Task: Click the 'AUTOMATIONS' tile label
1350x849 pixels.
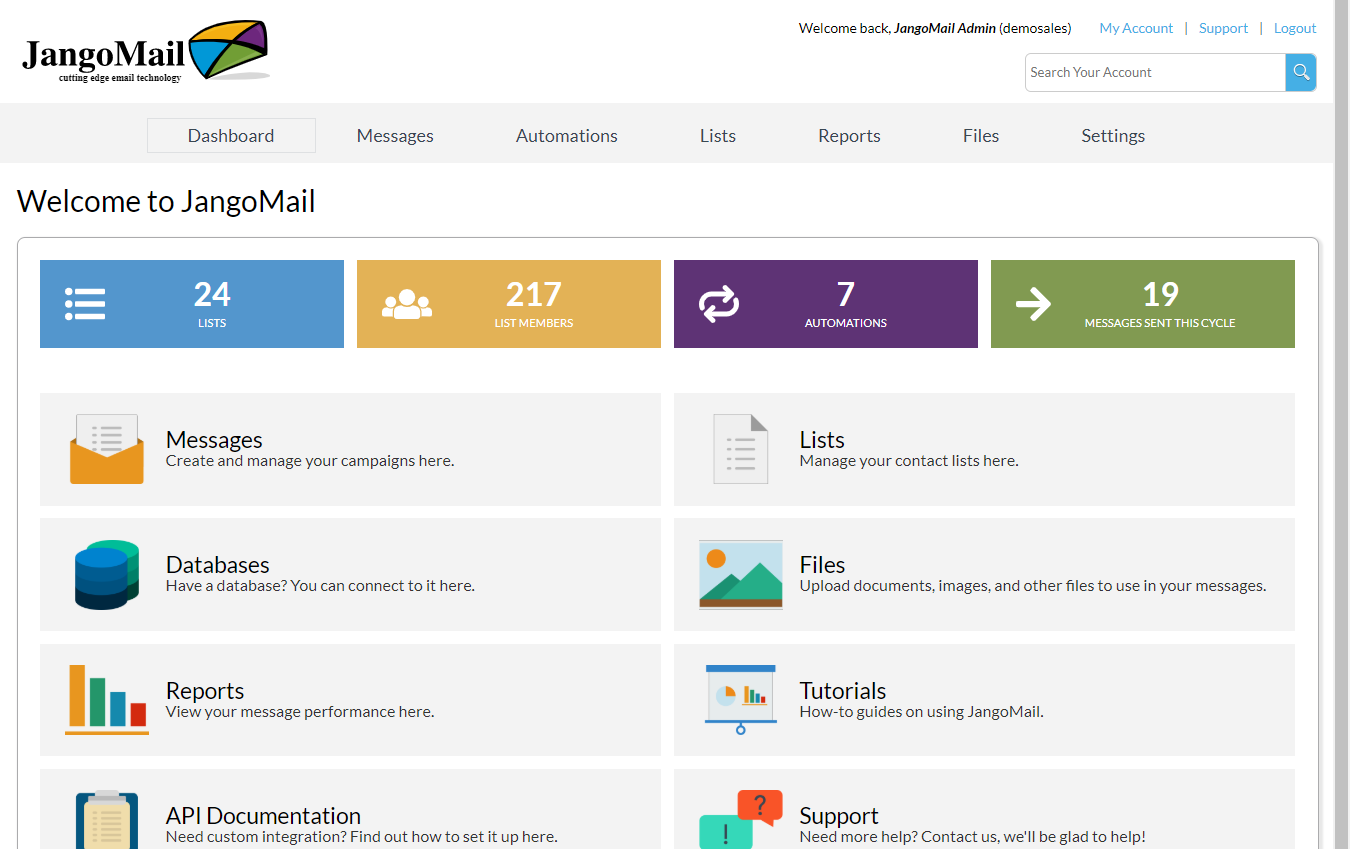Action: click(x=846, y=323)
